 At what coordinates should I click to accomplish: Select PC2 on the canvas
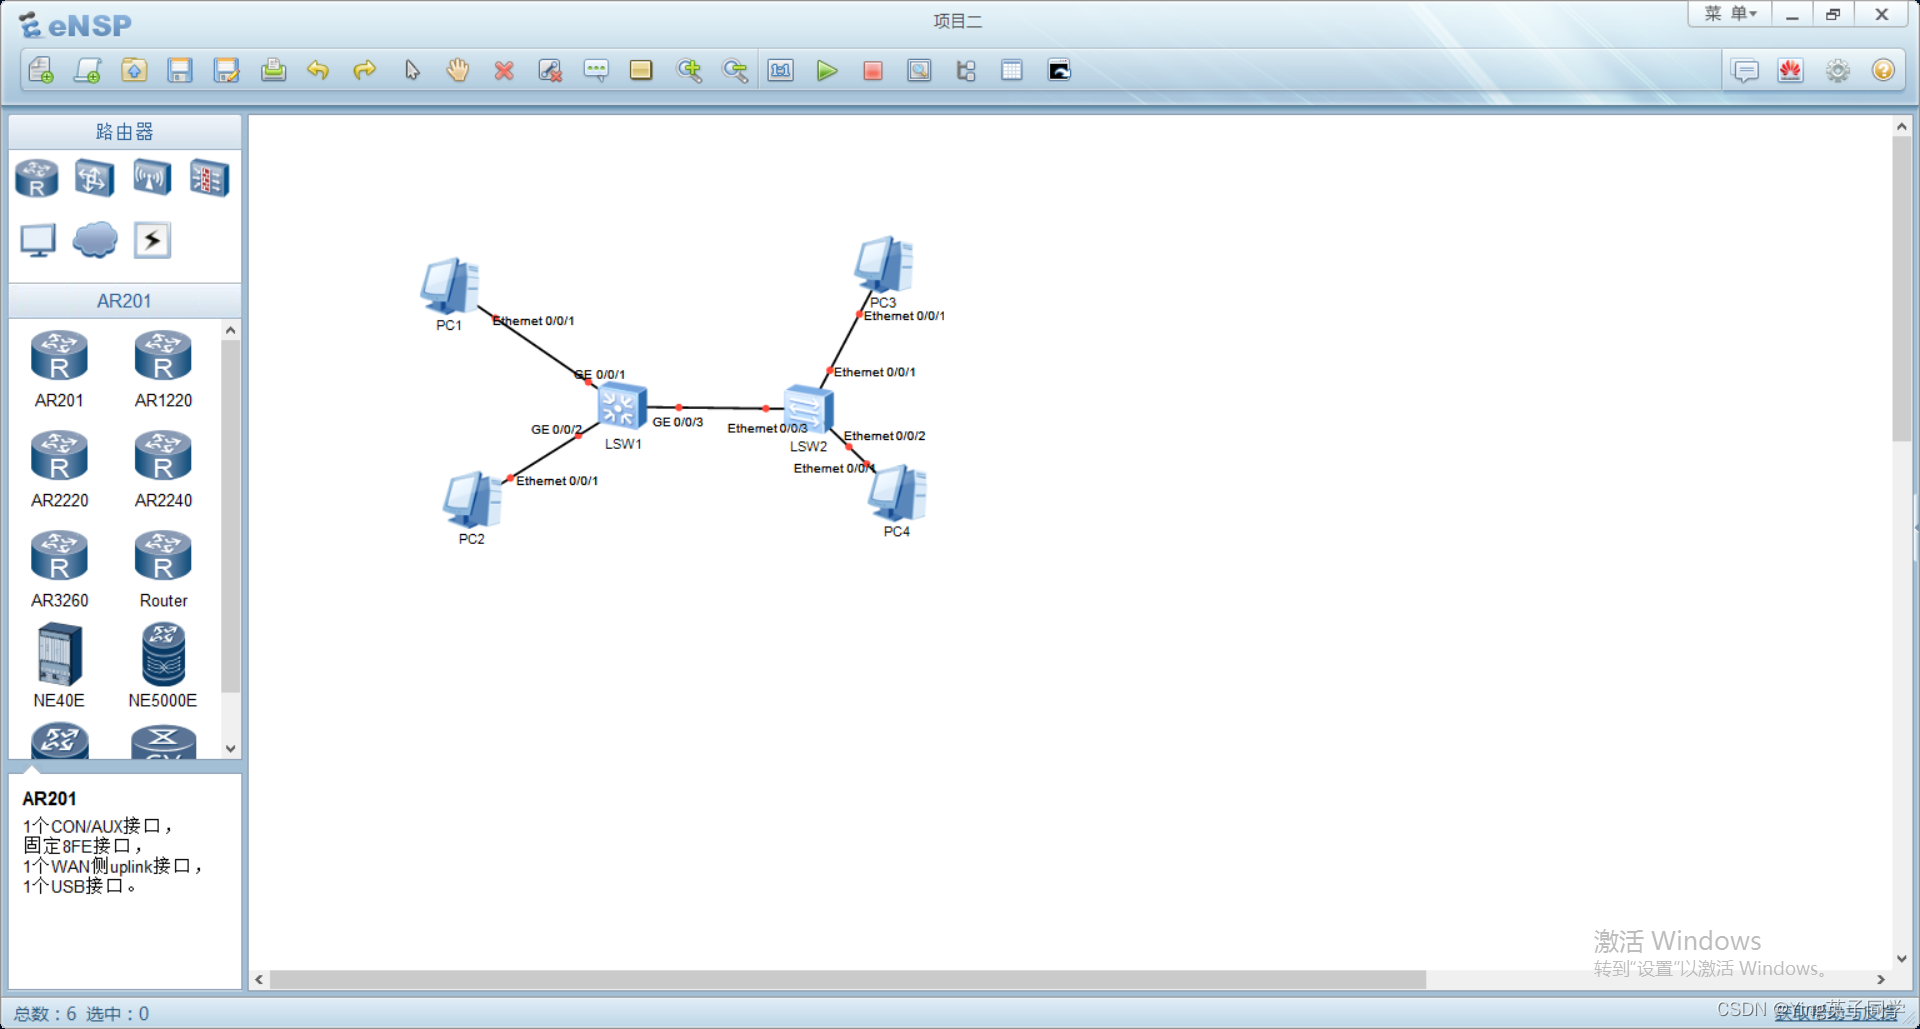(472, 500)
